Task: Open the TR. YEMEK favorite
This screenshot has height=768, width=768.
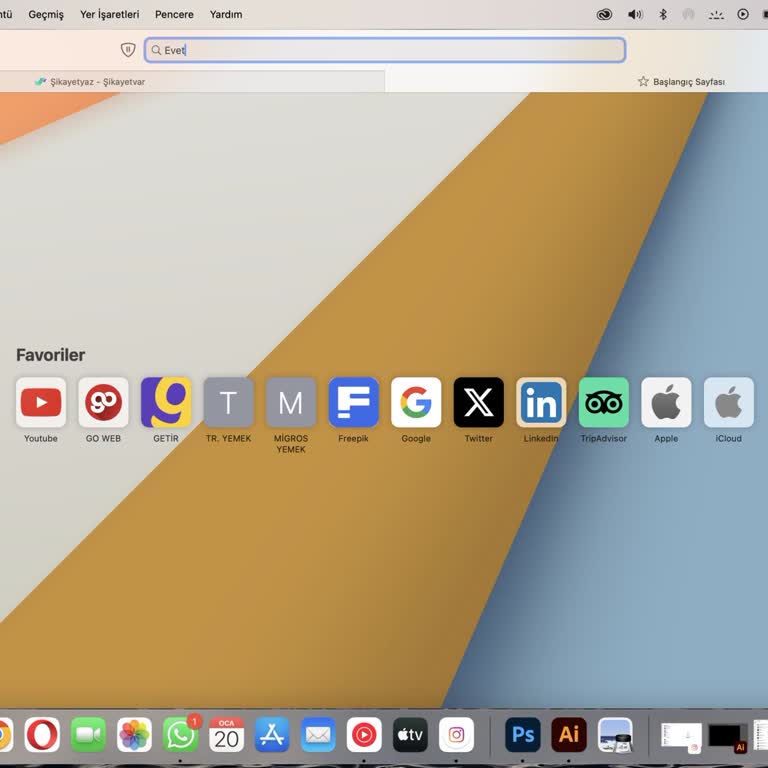Action: [228, 402]
